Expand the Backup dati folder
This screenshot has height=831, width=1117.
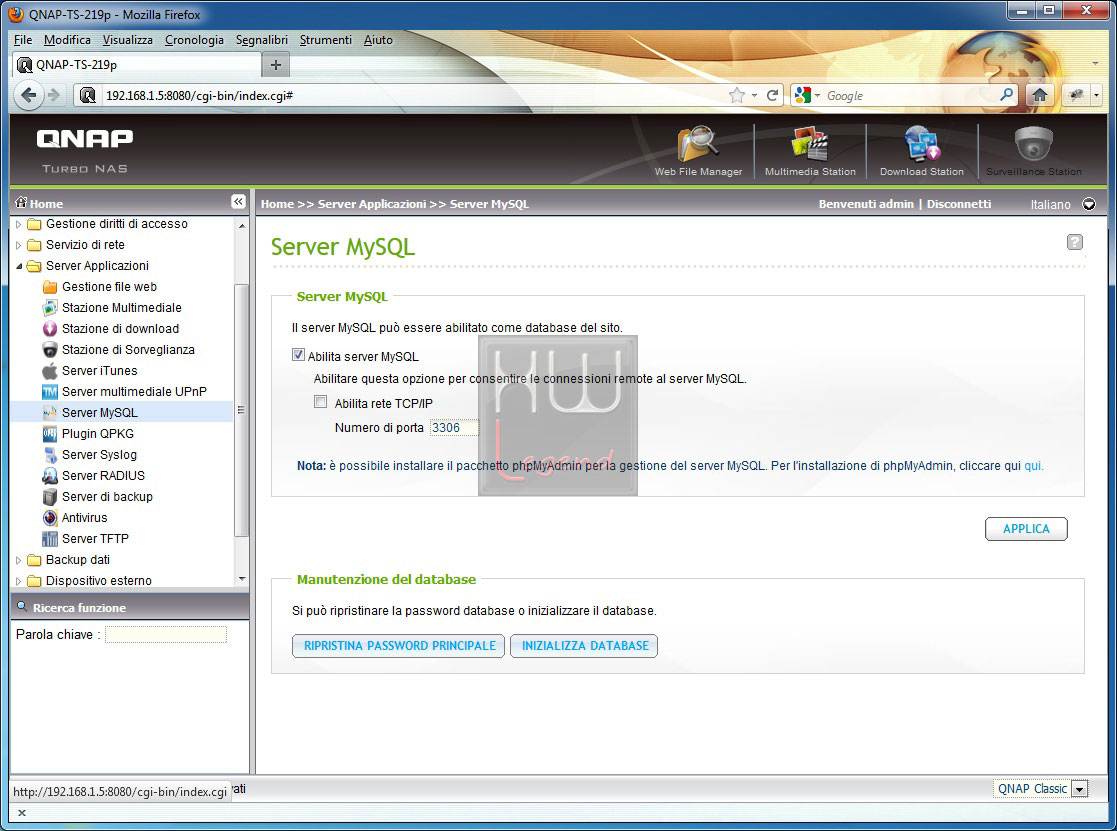[19, 560]
